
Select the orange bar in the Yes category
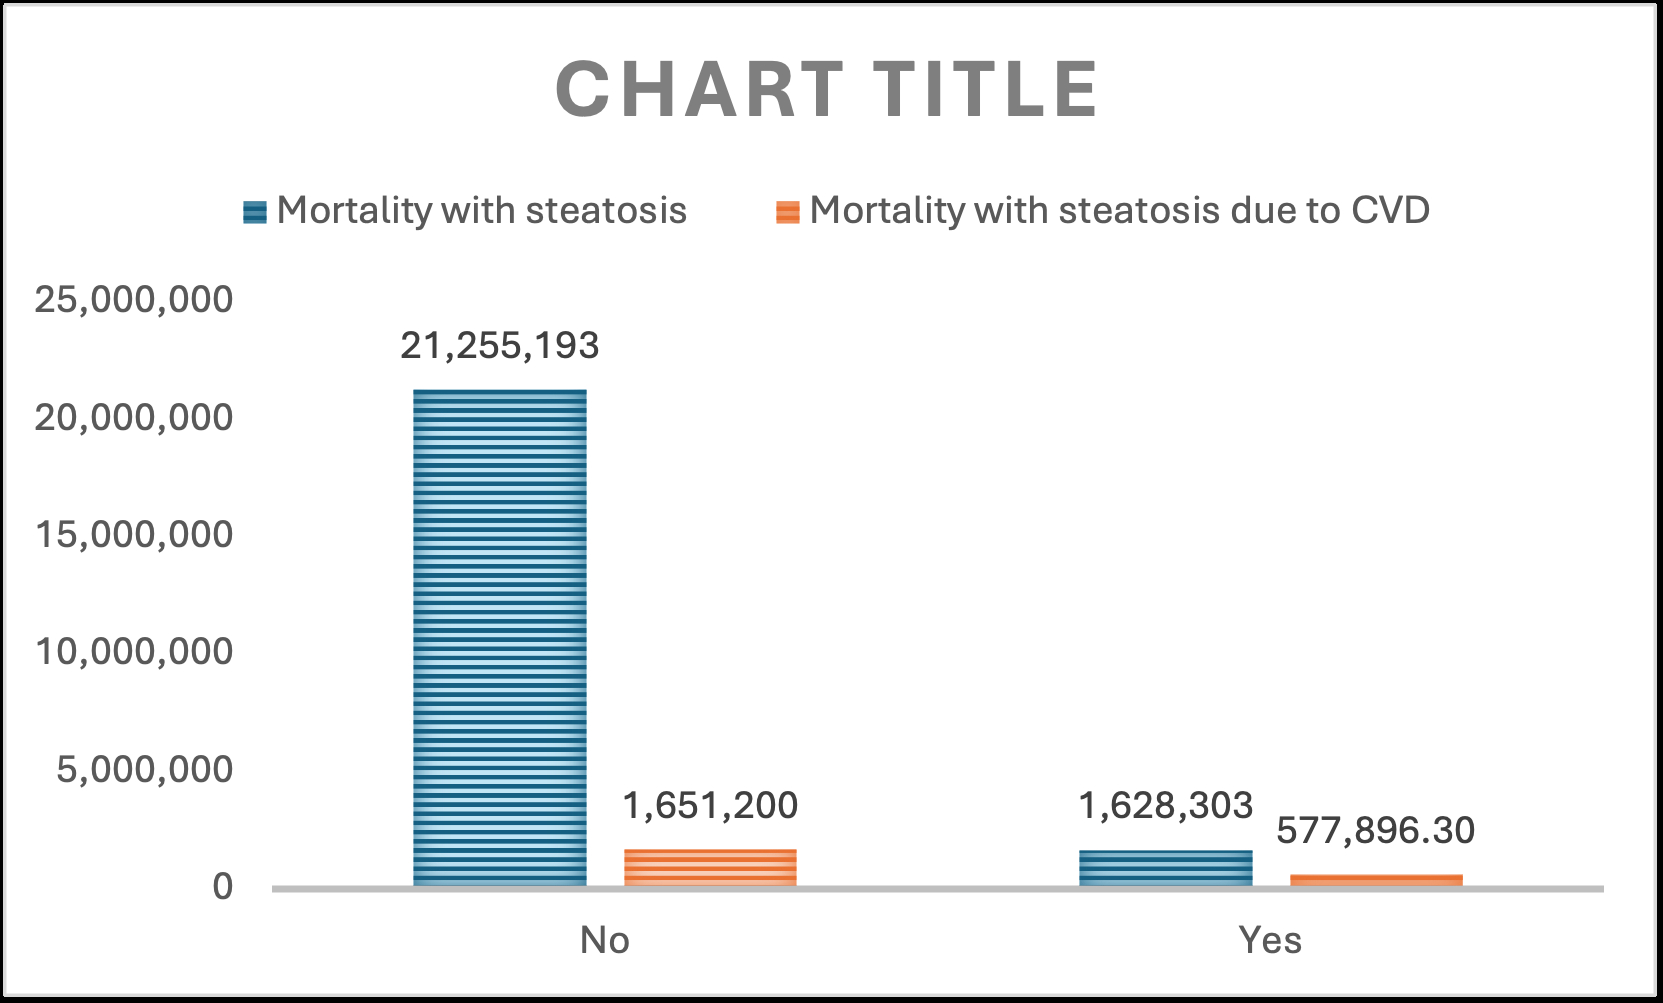point(1376,880)
